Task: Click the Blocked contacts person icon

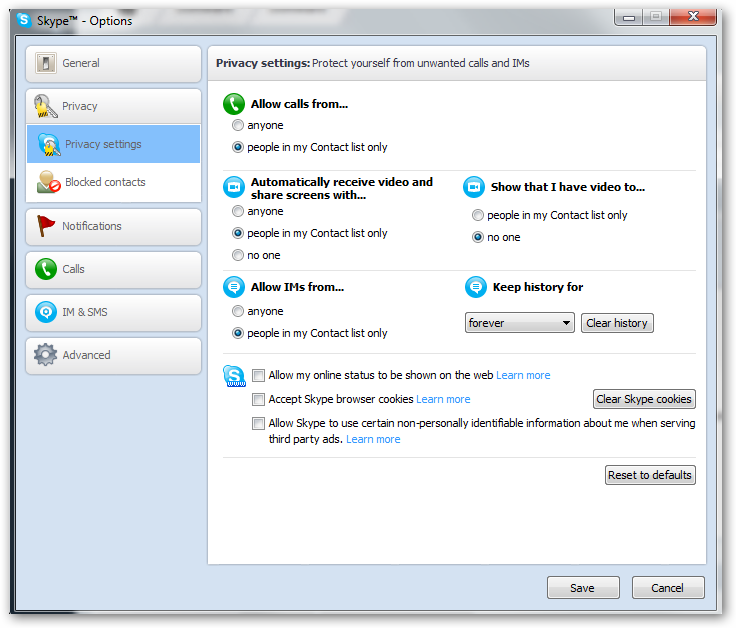Action: 49,182
